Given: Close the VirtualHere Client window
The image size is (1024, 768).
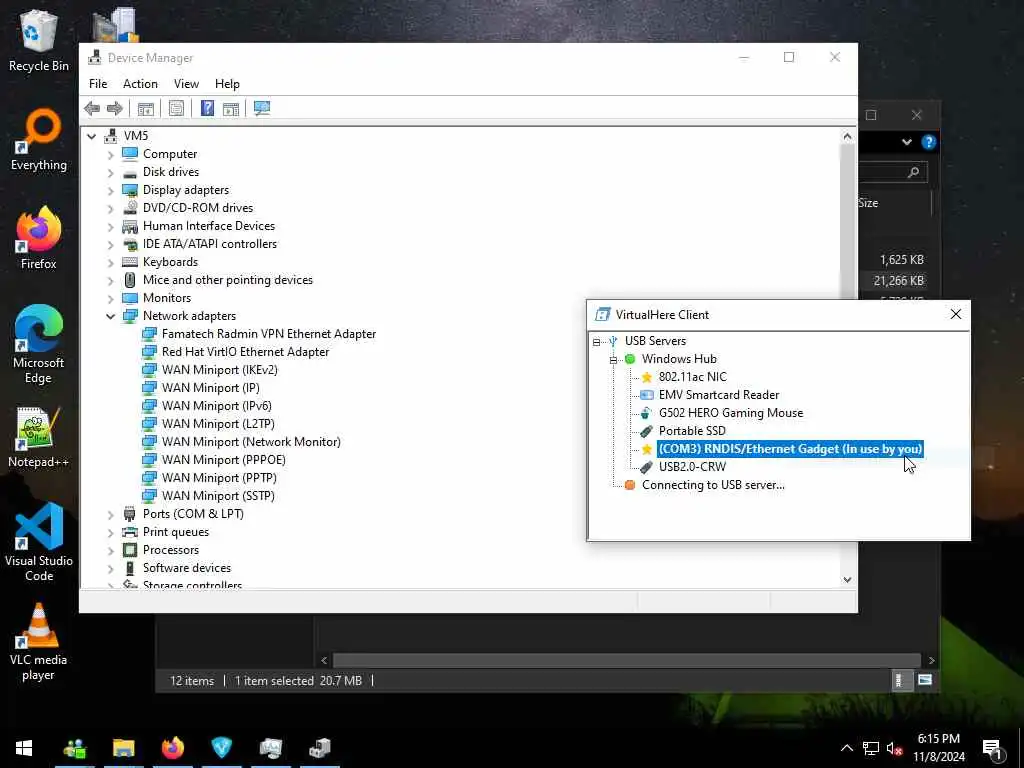Looking at the screenshot, I should click(x=955, y=315).
